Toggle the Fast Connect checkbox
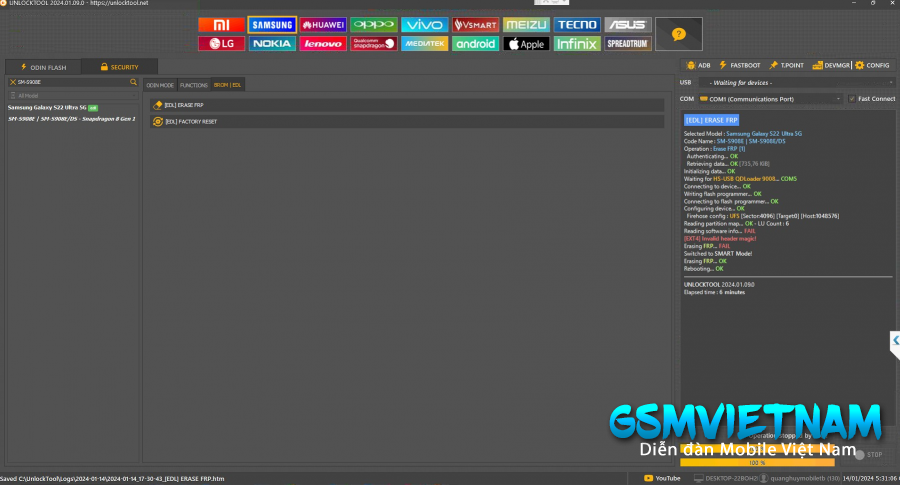The image size is (900, 485). click(x=852, y=99)
